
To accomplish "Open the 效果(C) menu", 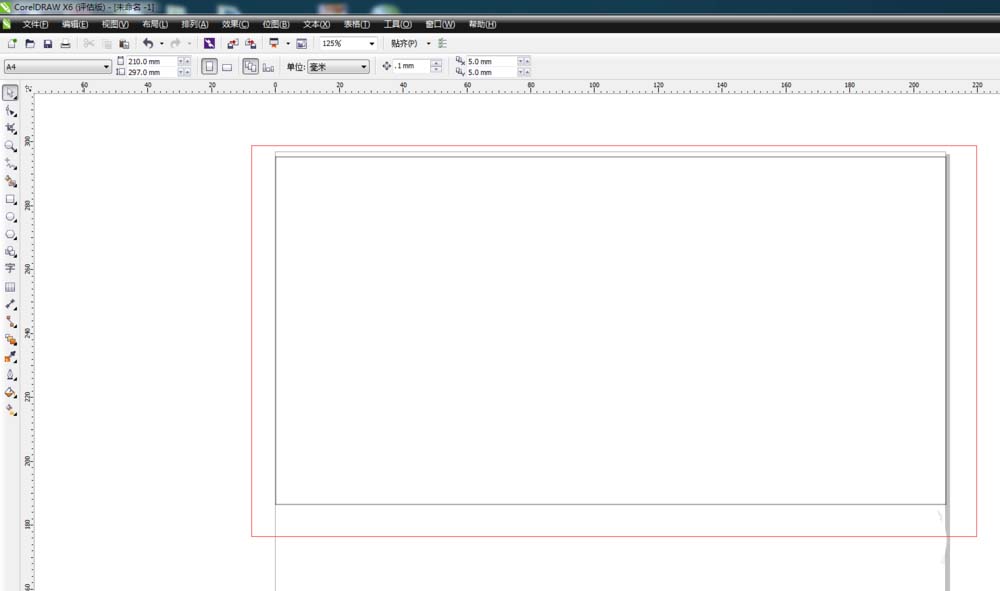I will [x=236, y=24].
